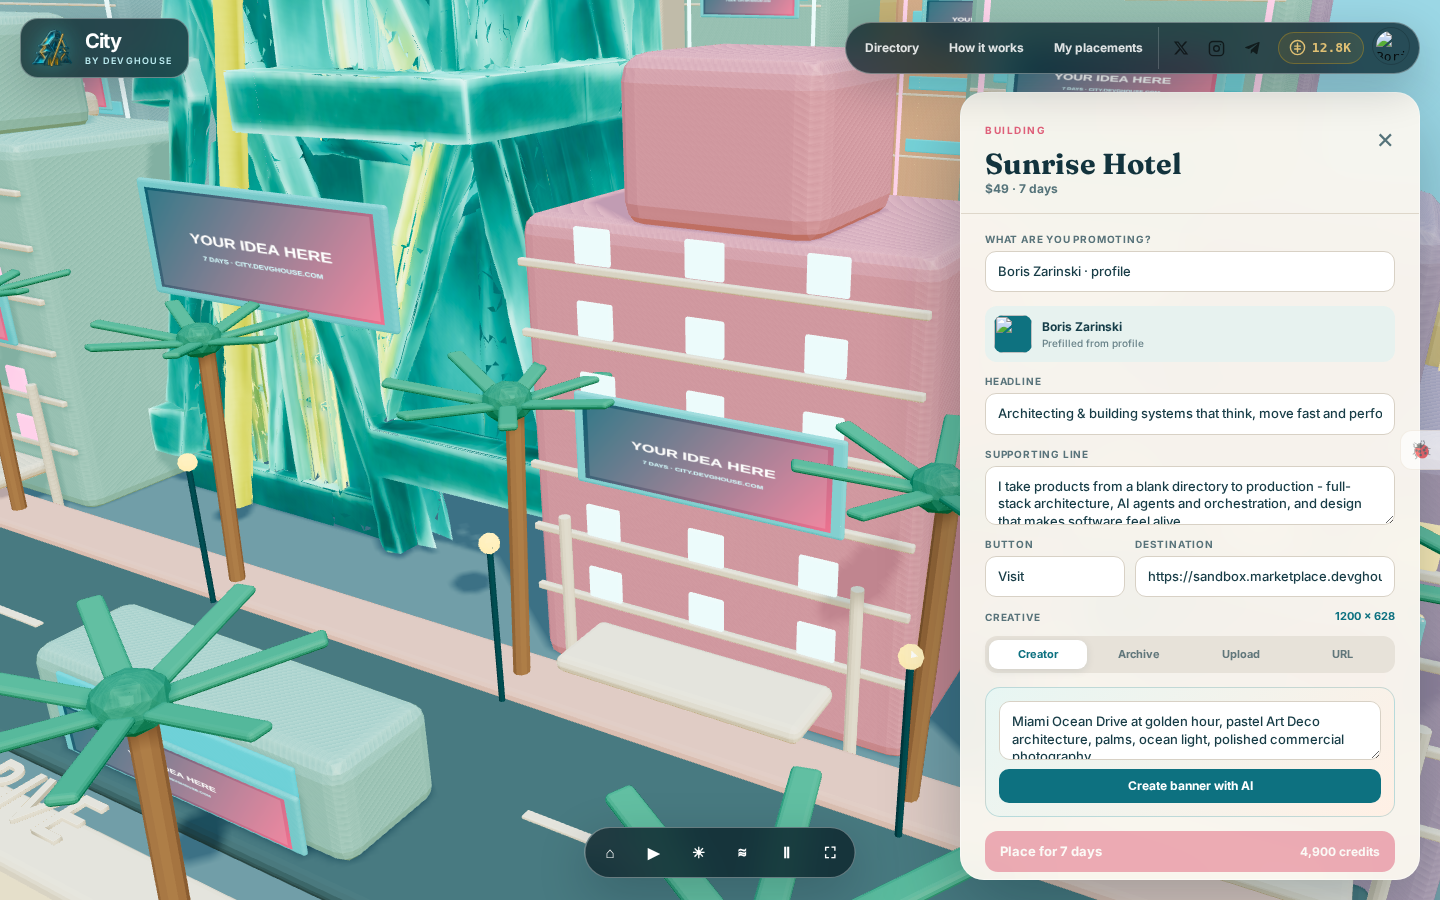Switch to the Upload creative tab
The width and height of the screenshot is (1440, 900).
pos(1241,655)
